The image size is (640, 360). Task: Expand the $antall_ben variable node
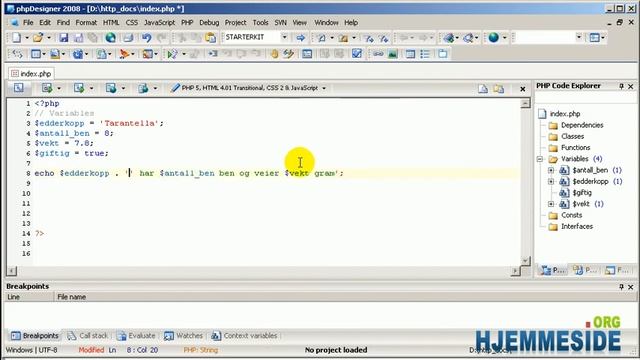click(551, 170)
